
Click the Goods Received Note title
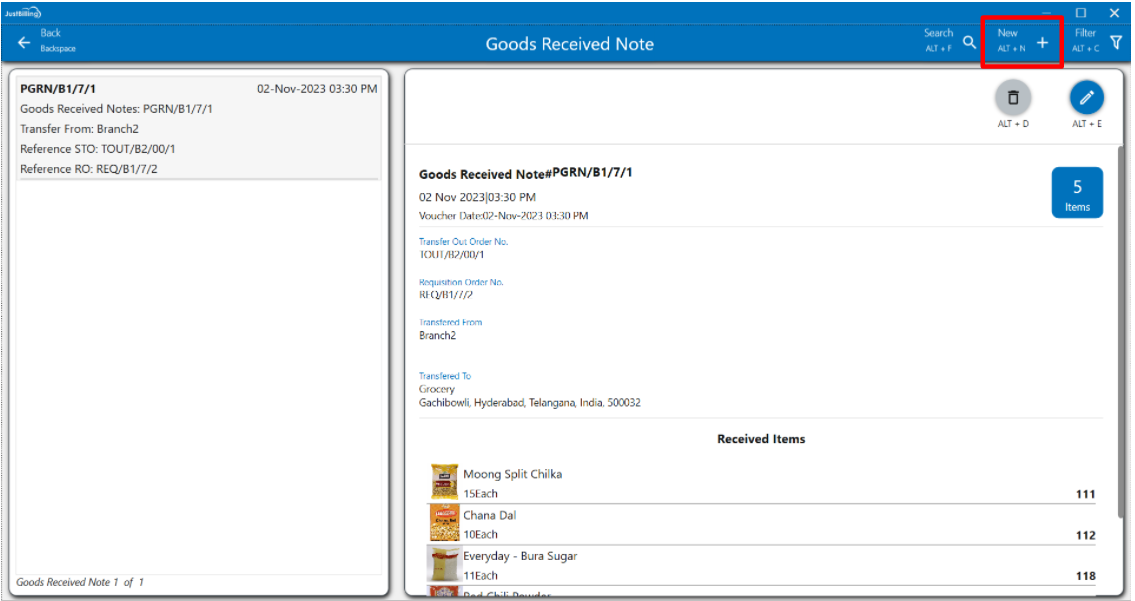click(x=569, y=44)
